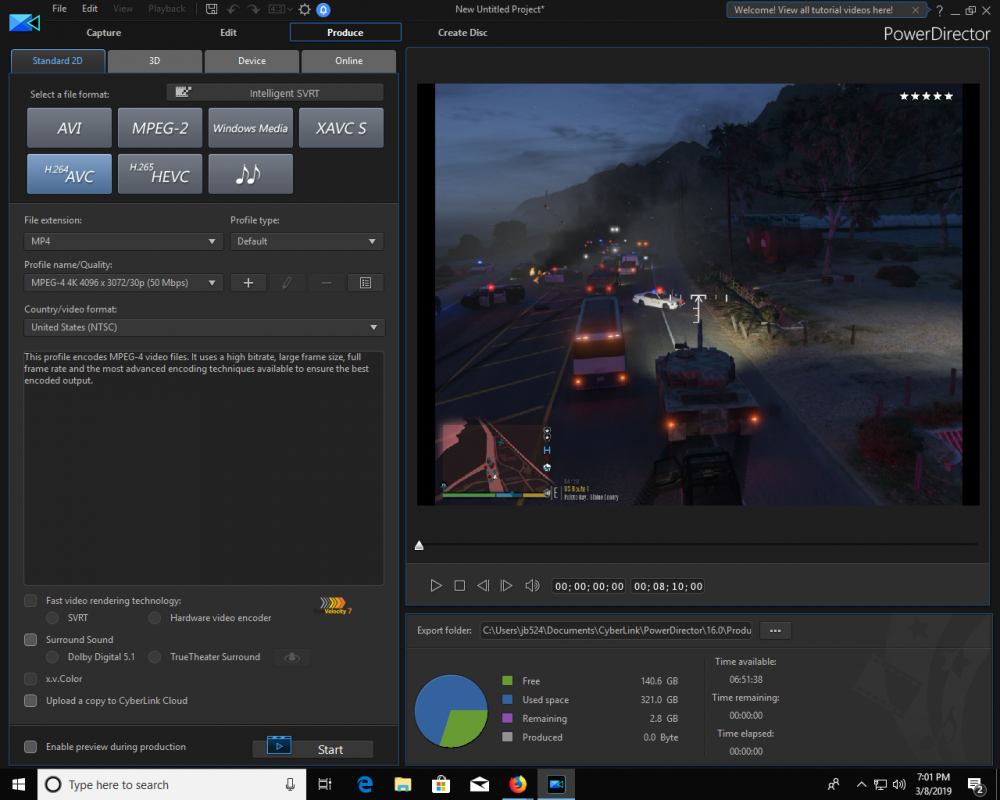
Task: Select the XAVC S file format
Action: [341, 127]
